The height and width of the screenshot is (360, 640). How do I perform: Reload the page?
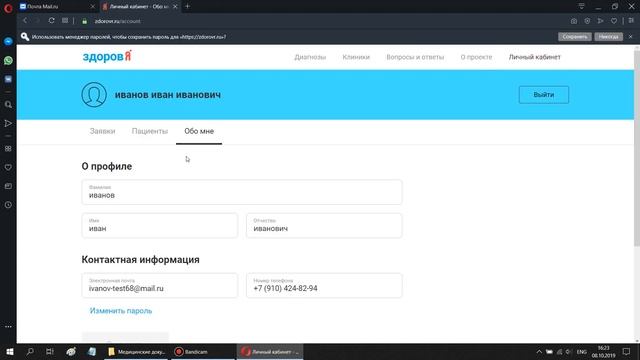51,21
